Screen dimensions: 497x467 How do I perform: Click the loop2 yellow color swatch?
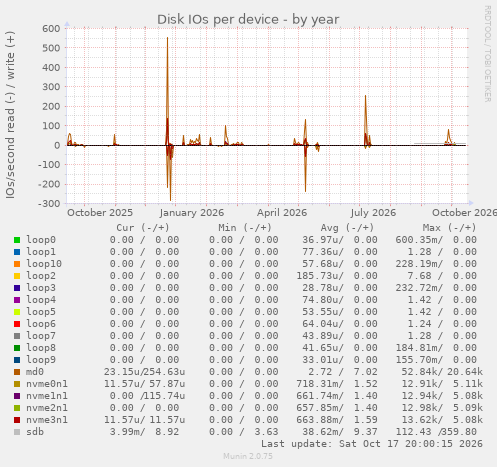click(x=17, y=276)
